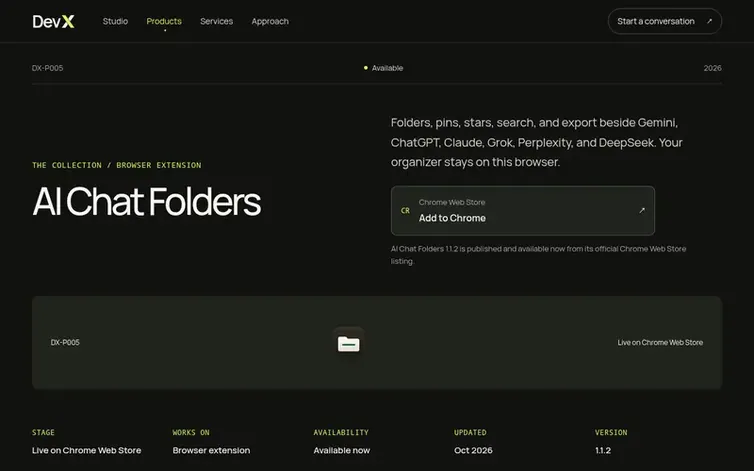Click THE COLLECTION / BROWSER EXTENSION breadcrumb

(117, 165)
